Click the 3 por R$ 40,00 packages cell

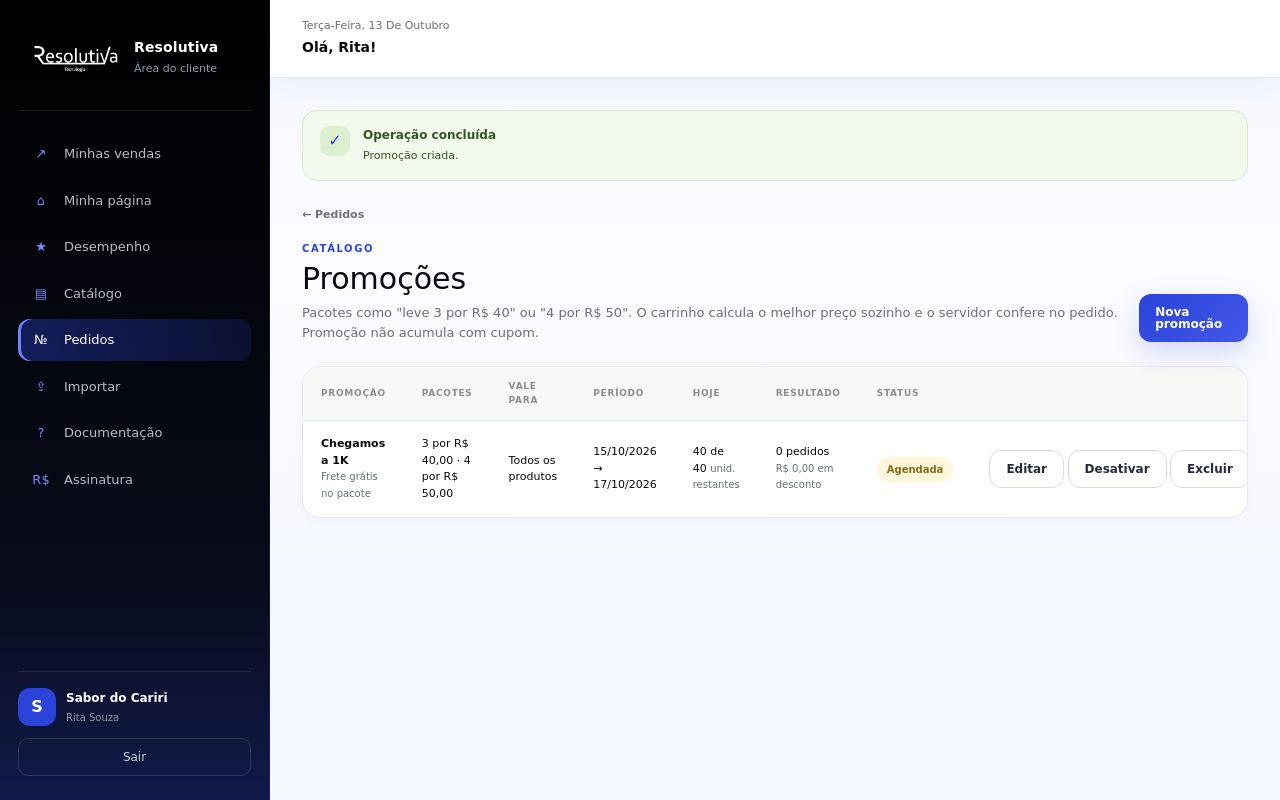[446, 468]
